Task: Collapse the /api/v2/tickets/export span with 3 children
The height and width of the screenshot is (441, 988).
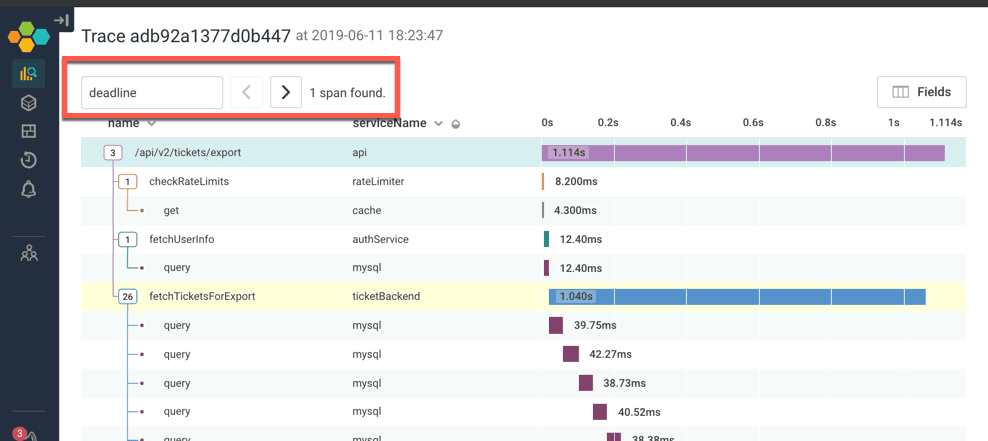Action: pyautogui.click(x=114, y=153)
